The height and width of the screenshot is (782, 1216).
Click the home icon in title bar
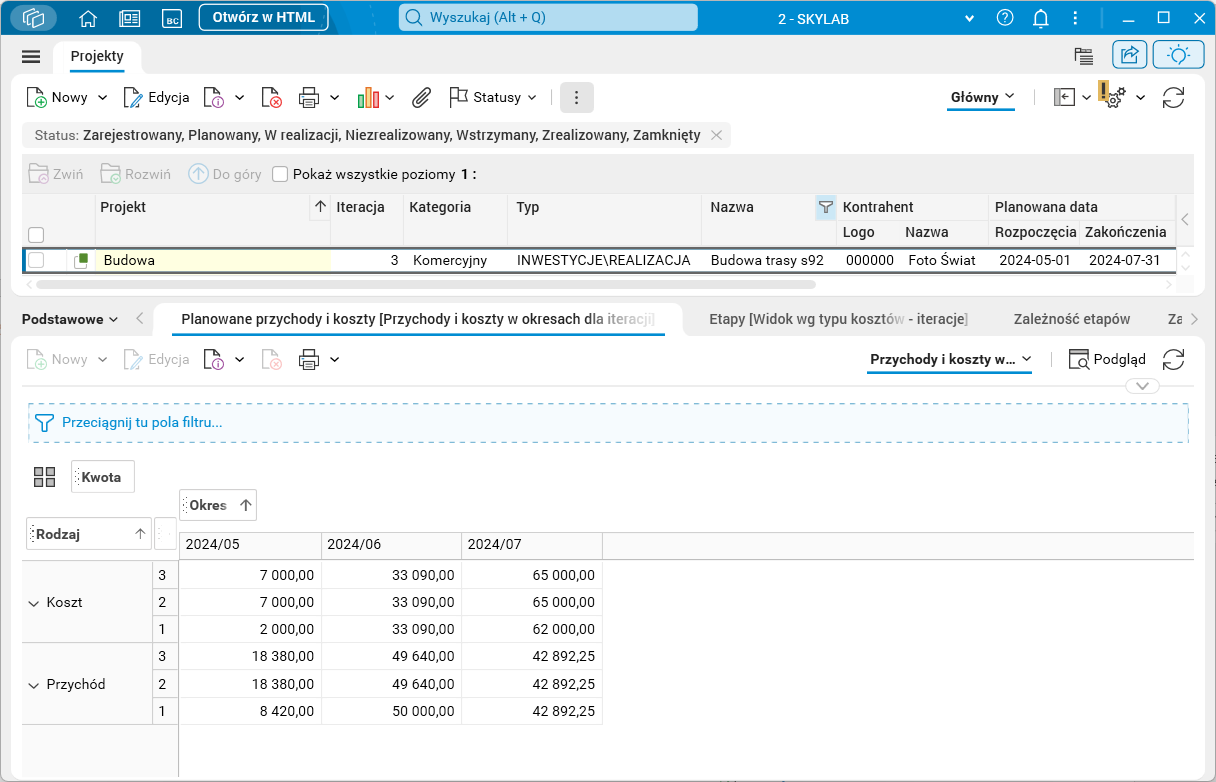point(88,18)
